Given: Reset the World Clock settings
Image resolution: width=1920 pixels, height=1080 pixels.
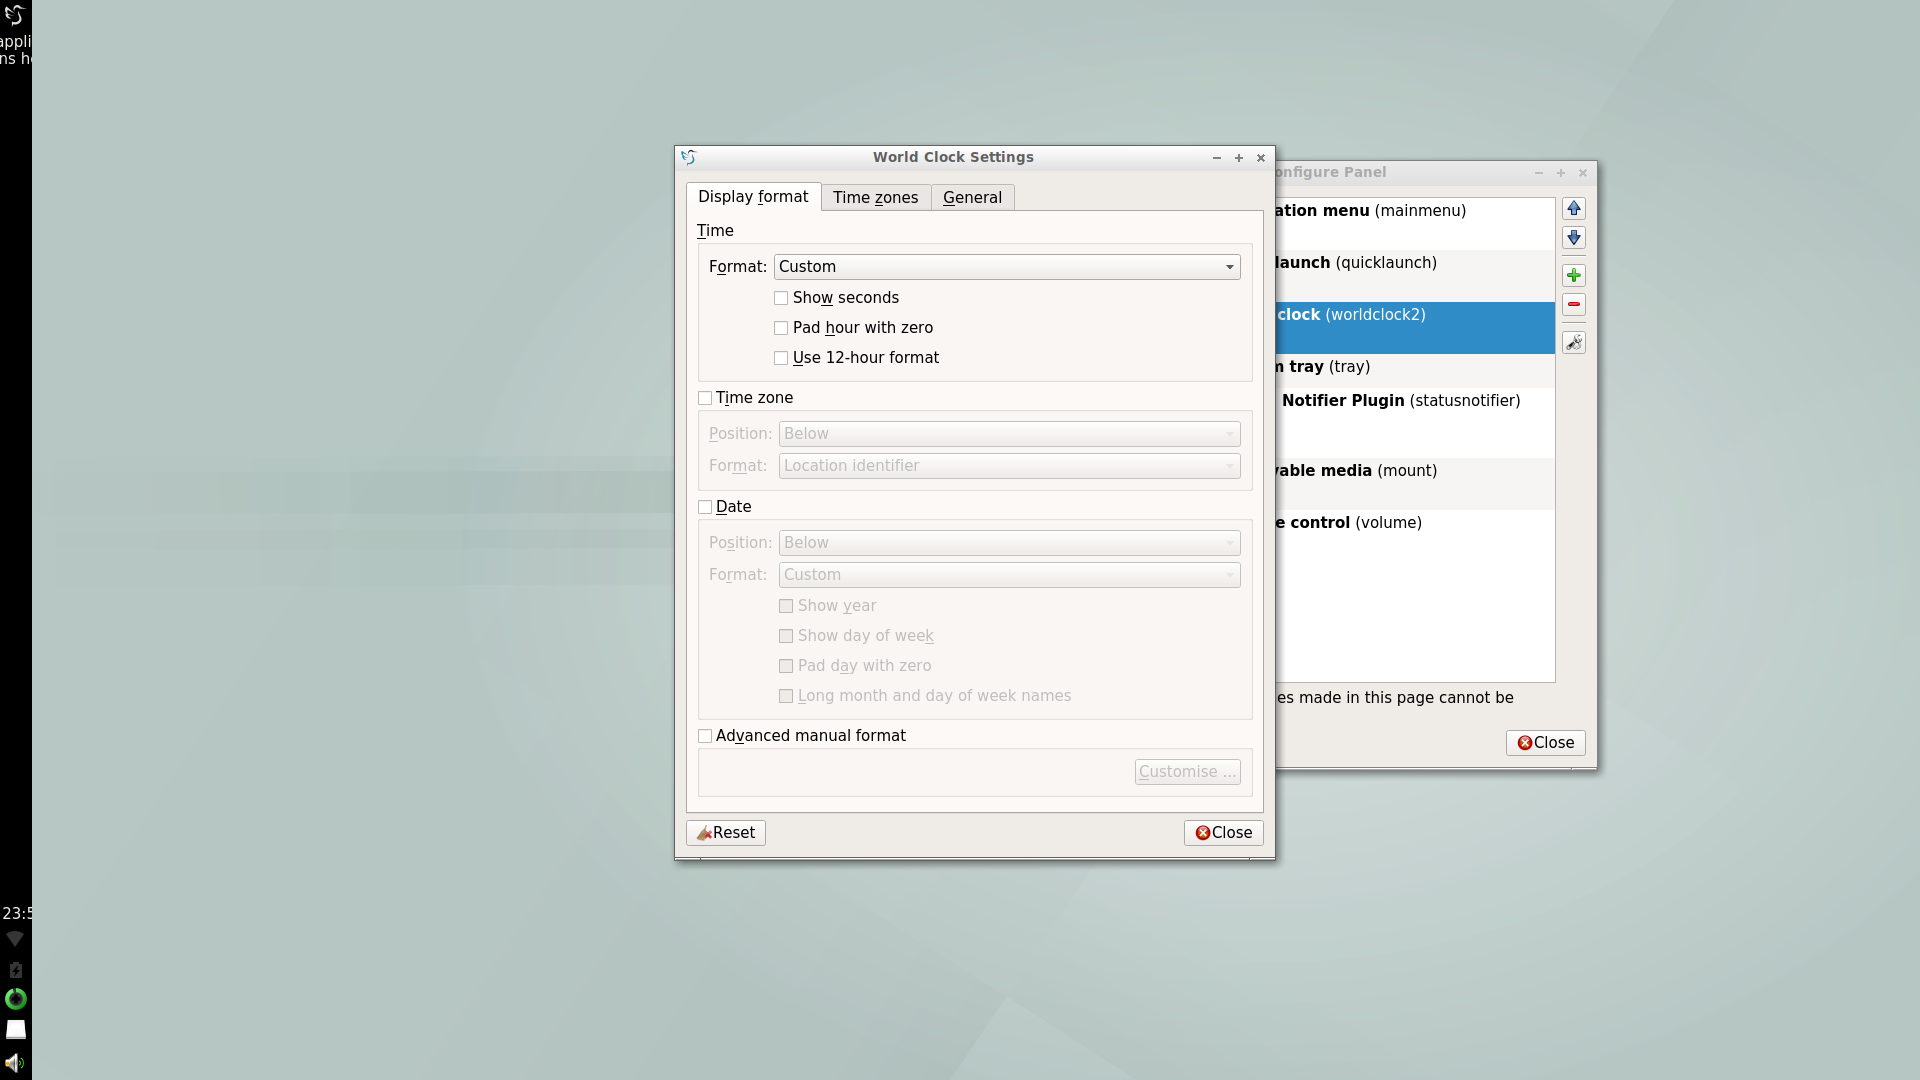Looking at the screenshot, I should point(725,832).
